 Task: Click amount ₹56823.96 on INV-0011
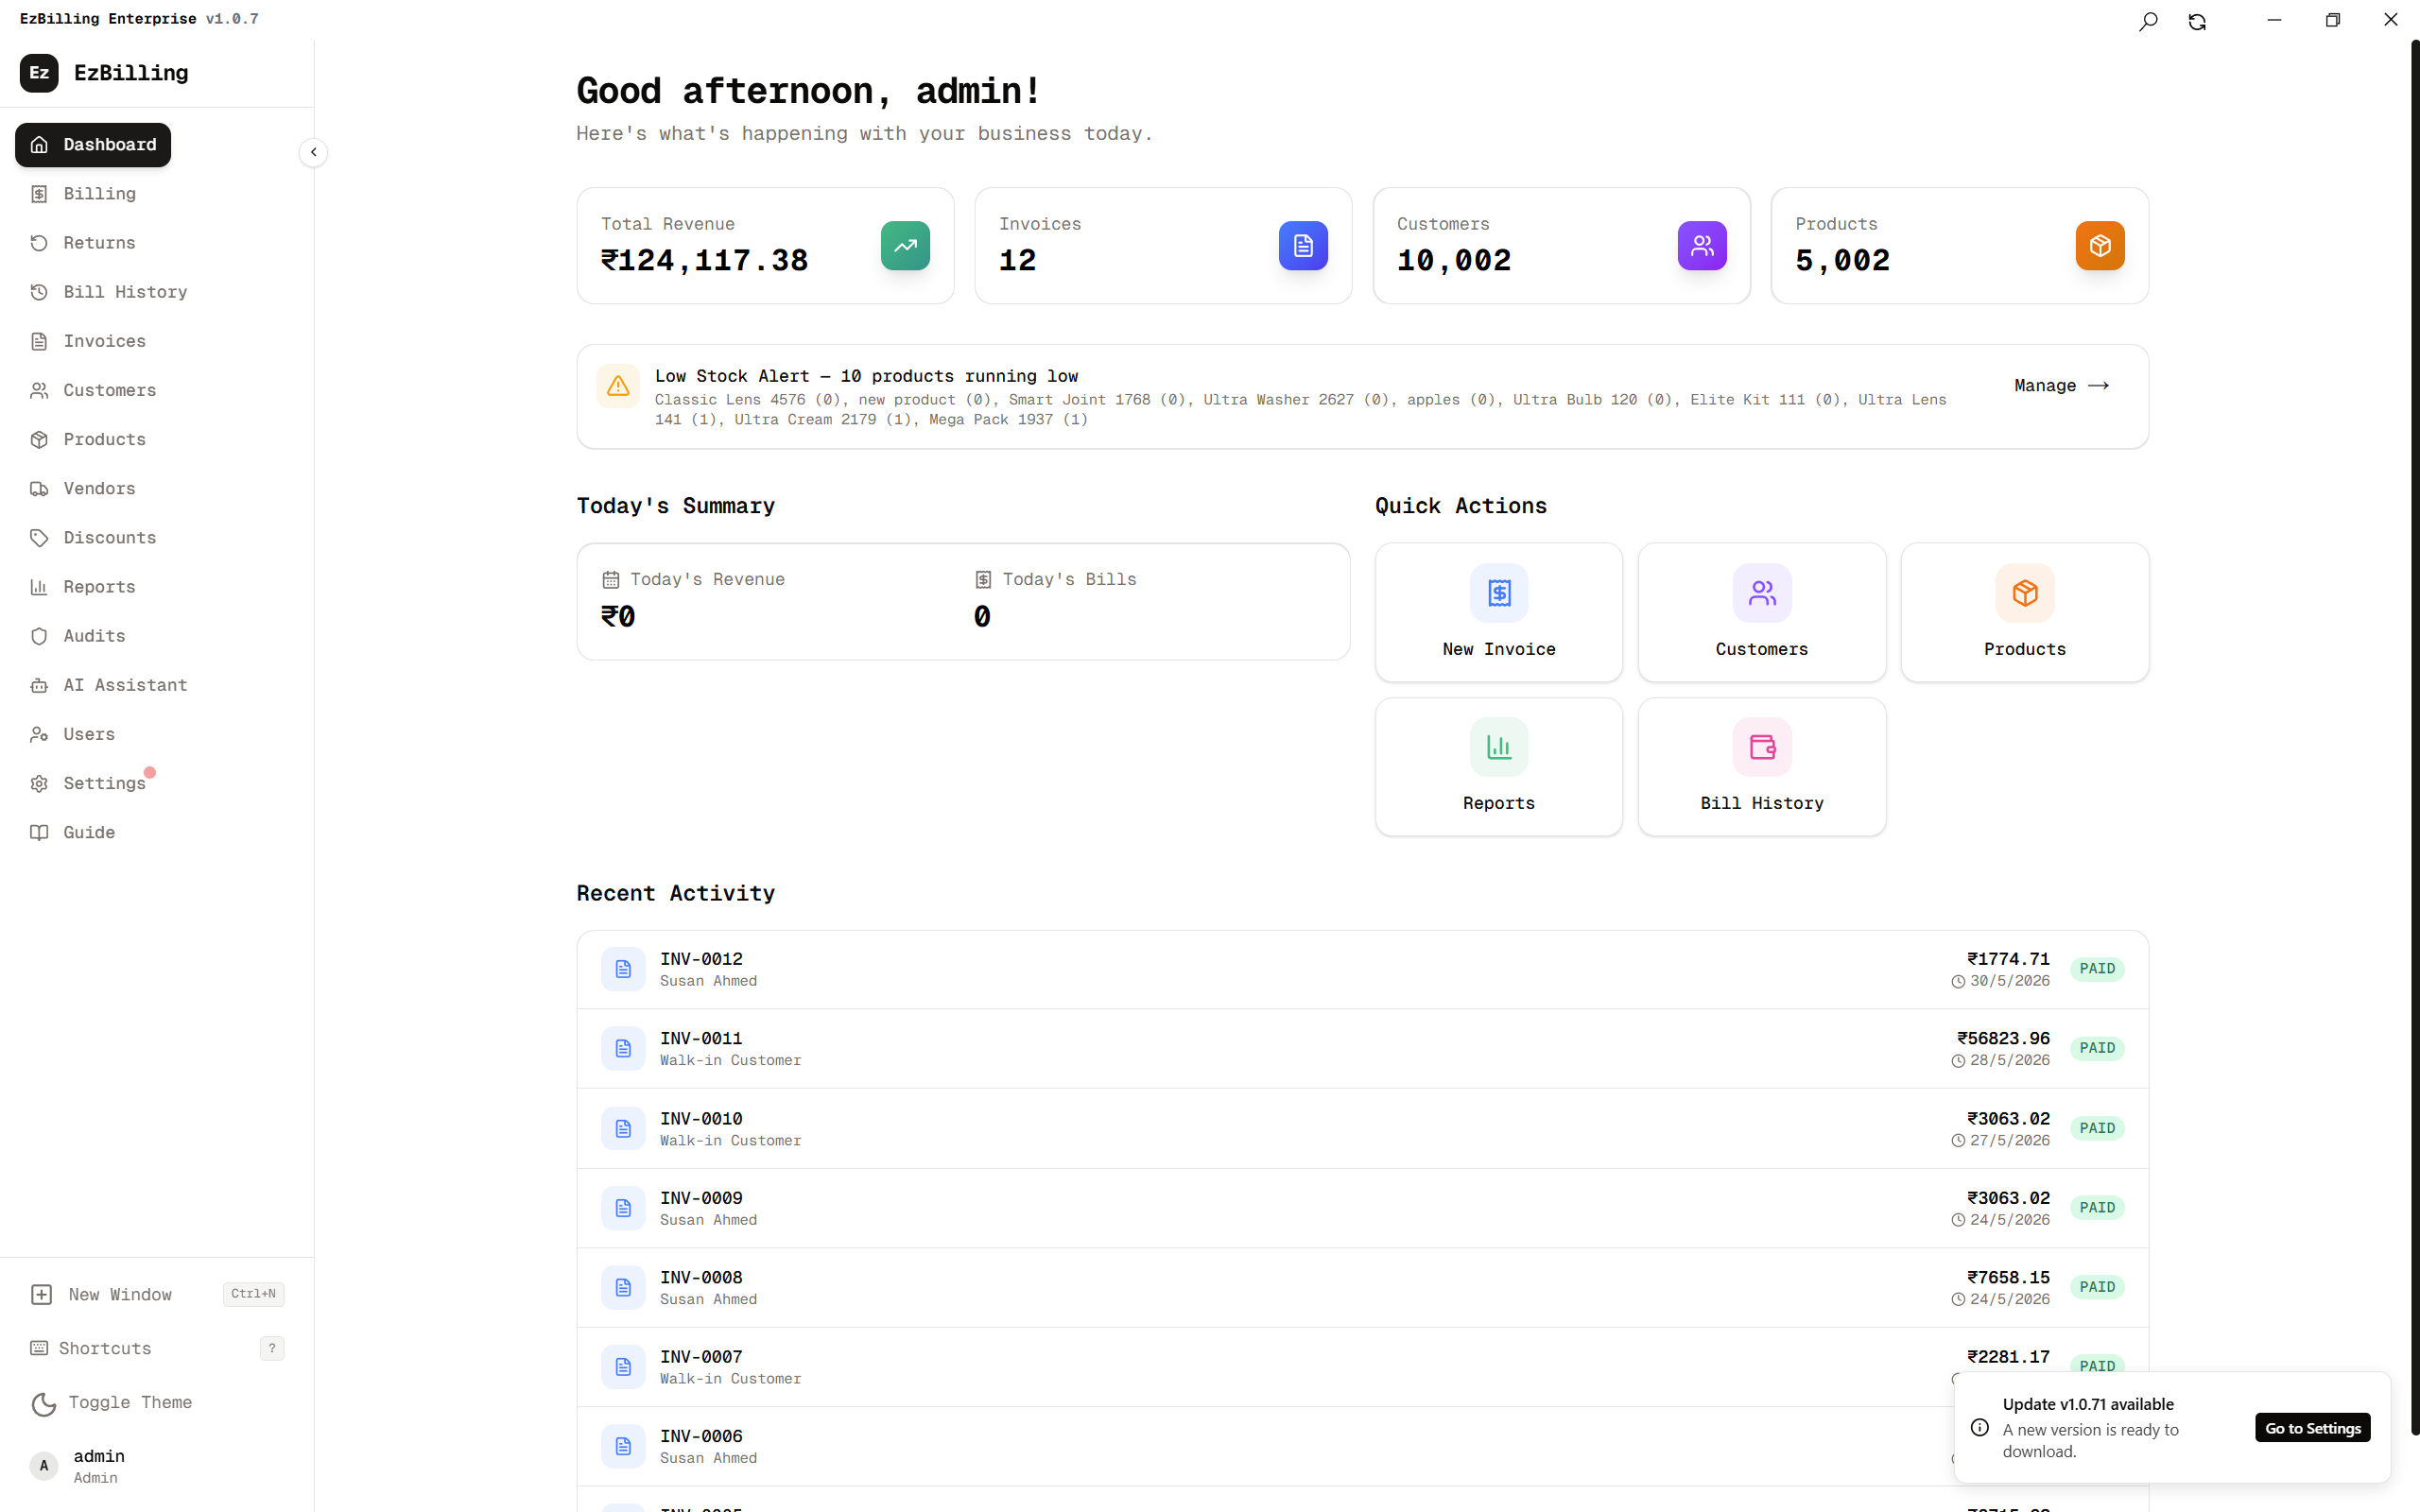tap(2003, 1038)
